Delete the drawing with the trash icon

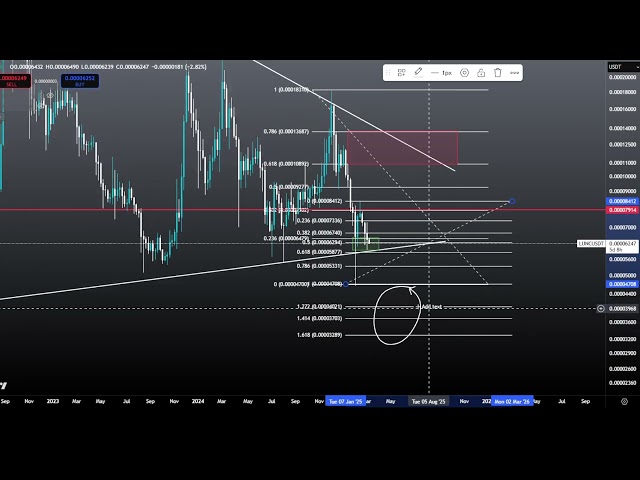click(497, 72)
